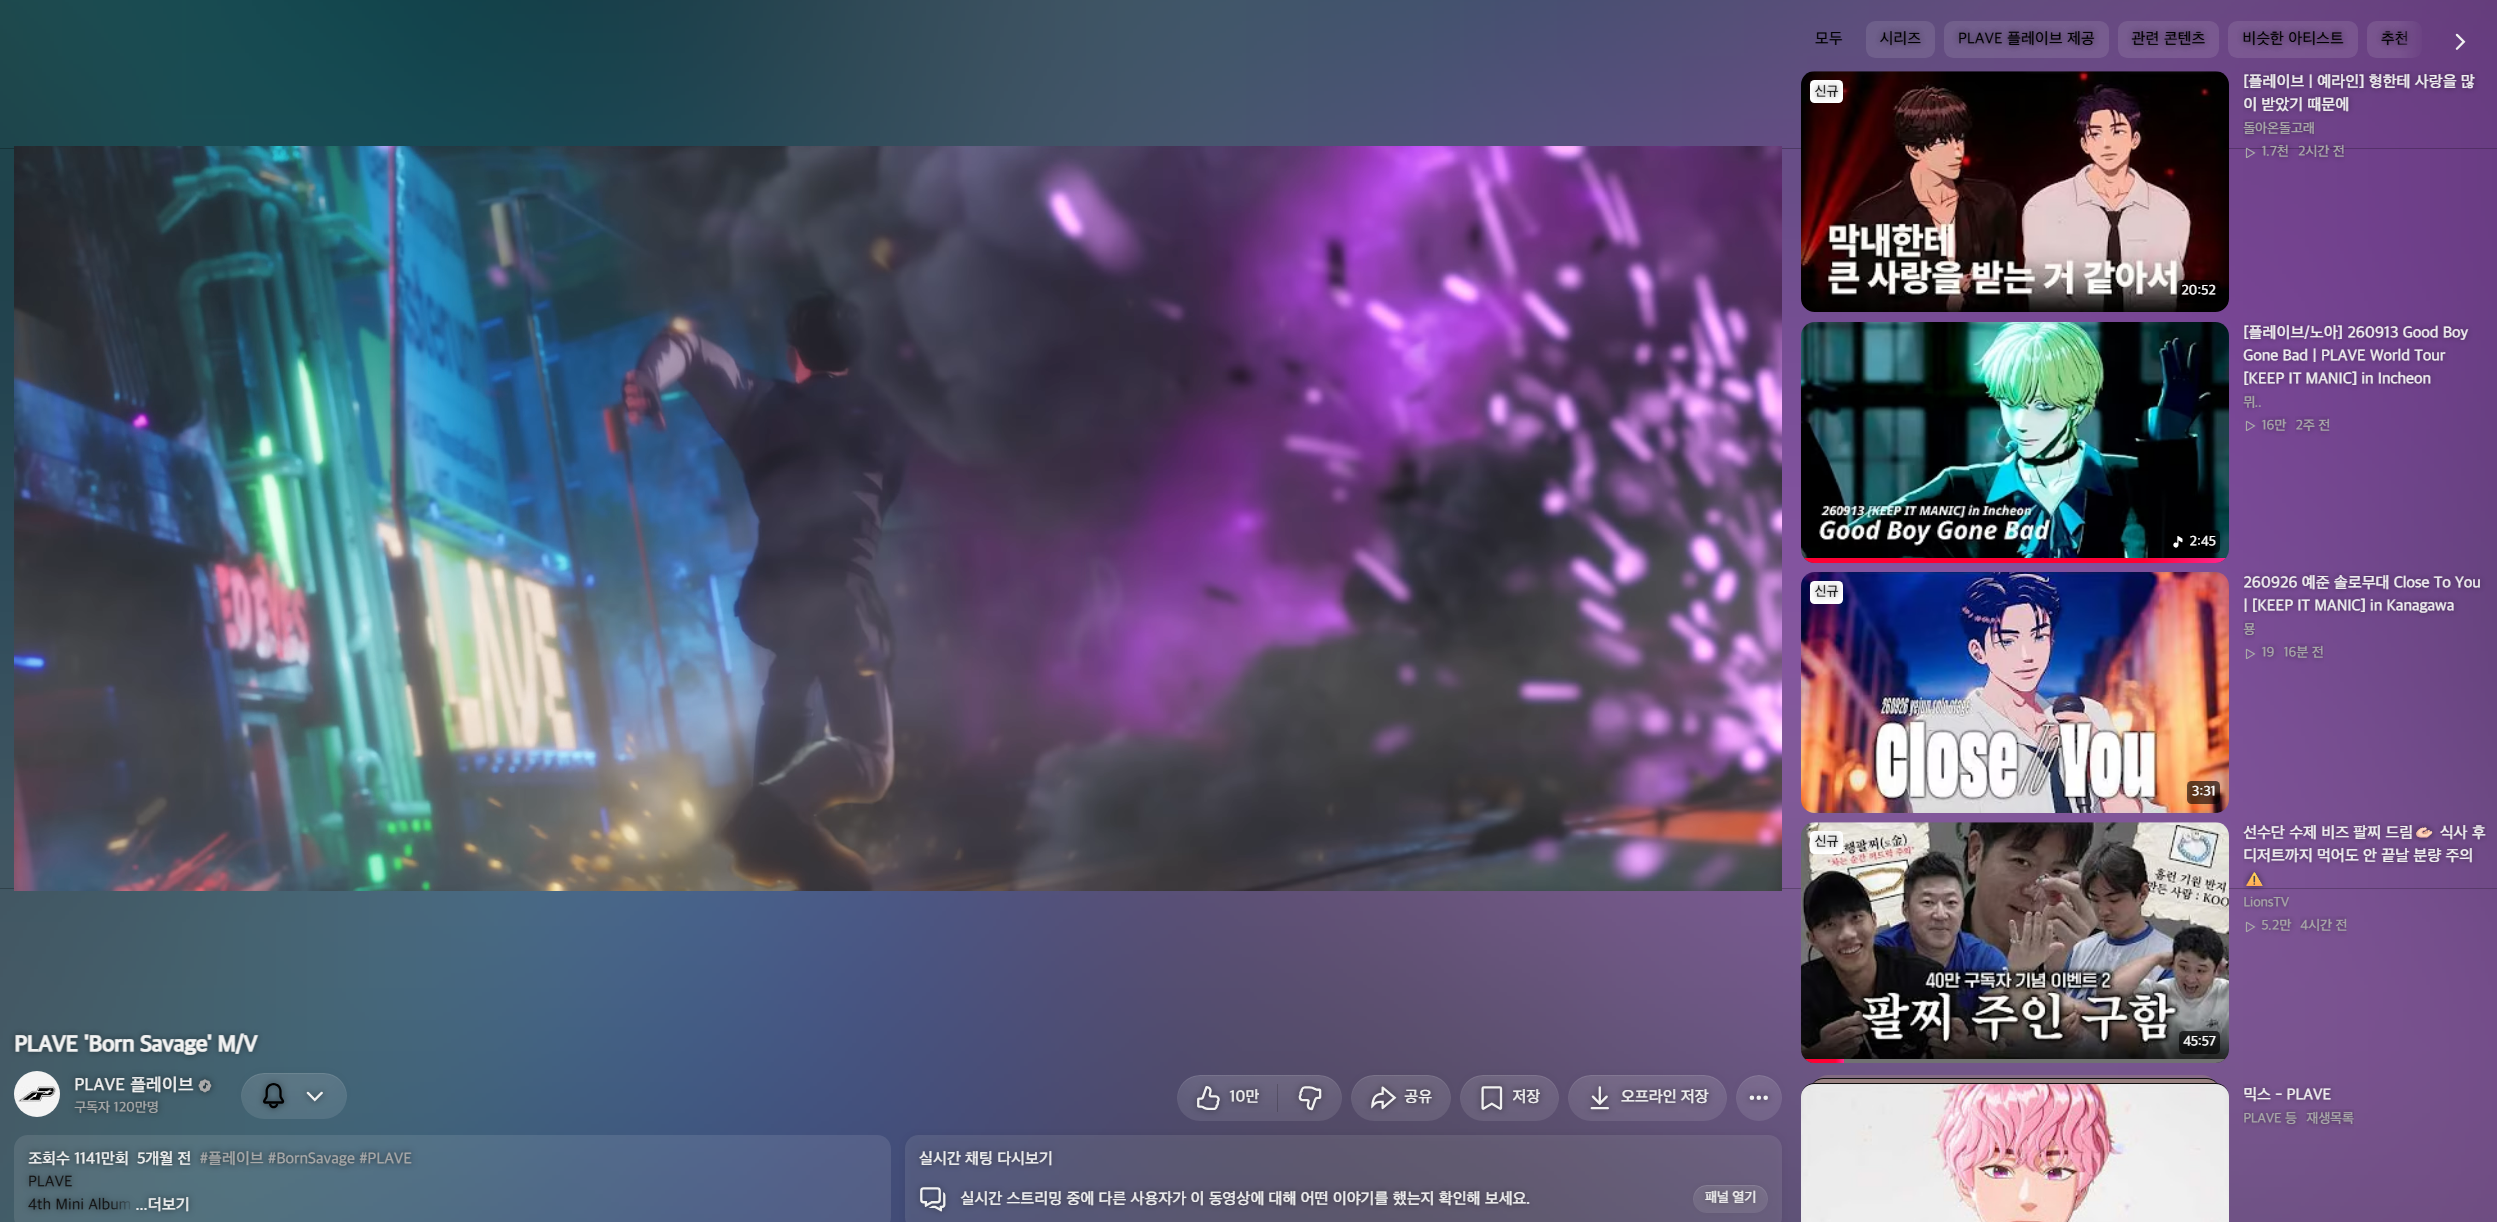Click the 'PLAVE 등 재생목록' label

tap(2298, 1118)
